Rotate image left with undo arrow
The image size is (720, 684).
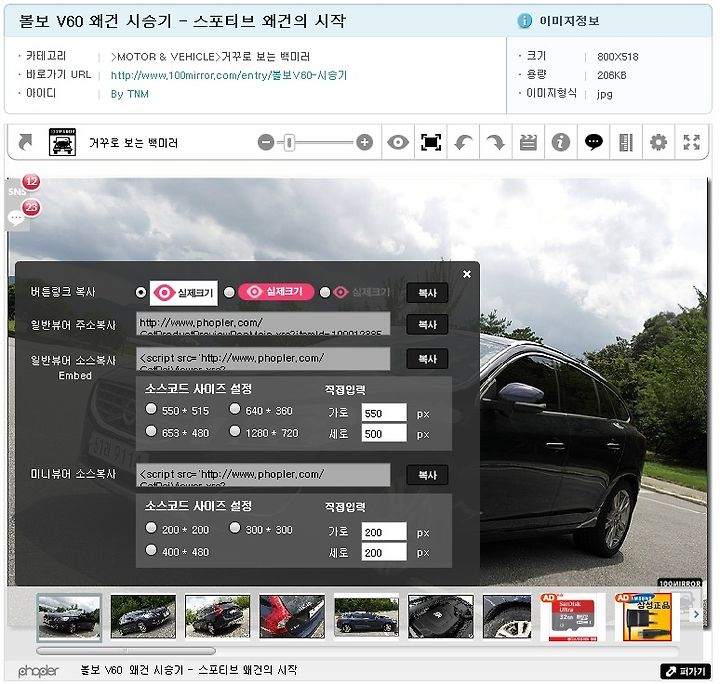click(x=463, y=142)
